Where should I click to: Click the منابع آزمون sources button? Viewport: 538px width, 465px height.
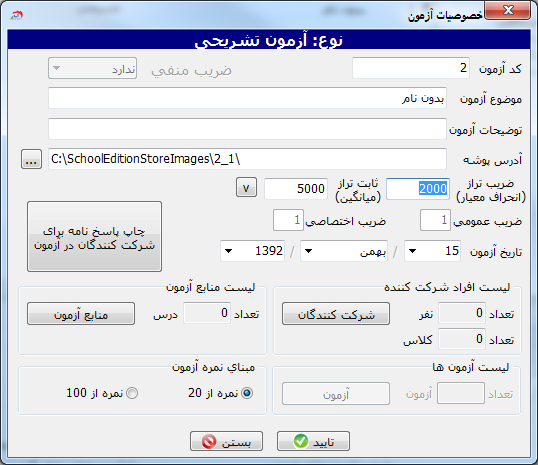pos(81,314)
